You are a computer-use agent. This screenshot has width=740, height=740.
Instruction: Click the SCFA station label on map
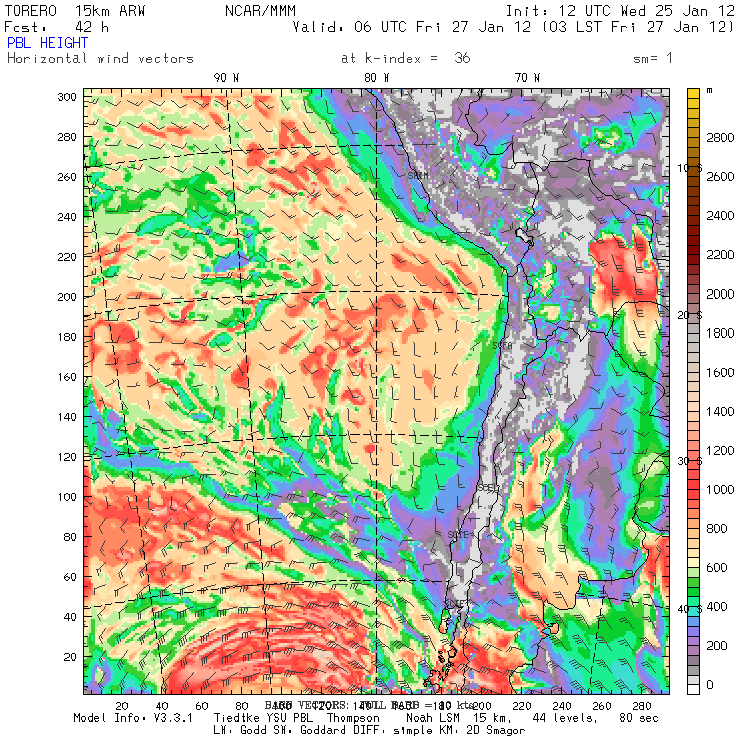(x=502, y=345)
